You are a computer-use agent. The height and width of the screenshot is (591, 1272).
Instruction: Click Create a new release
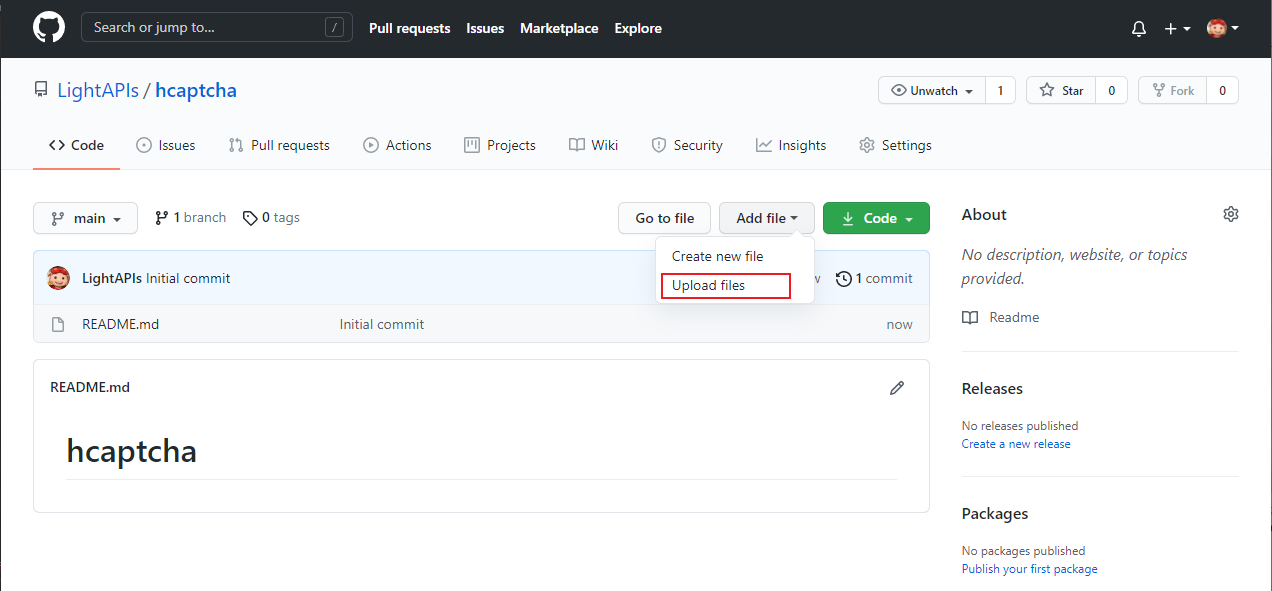pyautogui.click(x=1016, y=444)
